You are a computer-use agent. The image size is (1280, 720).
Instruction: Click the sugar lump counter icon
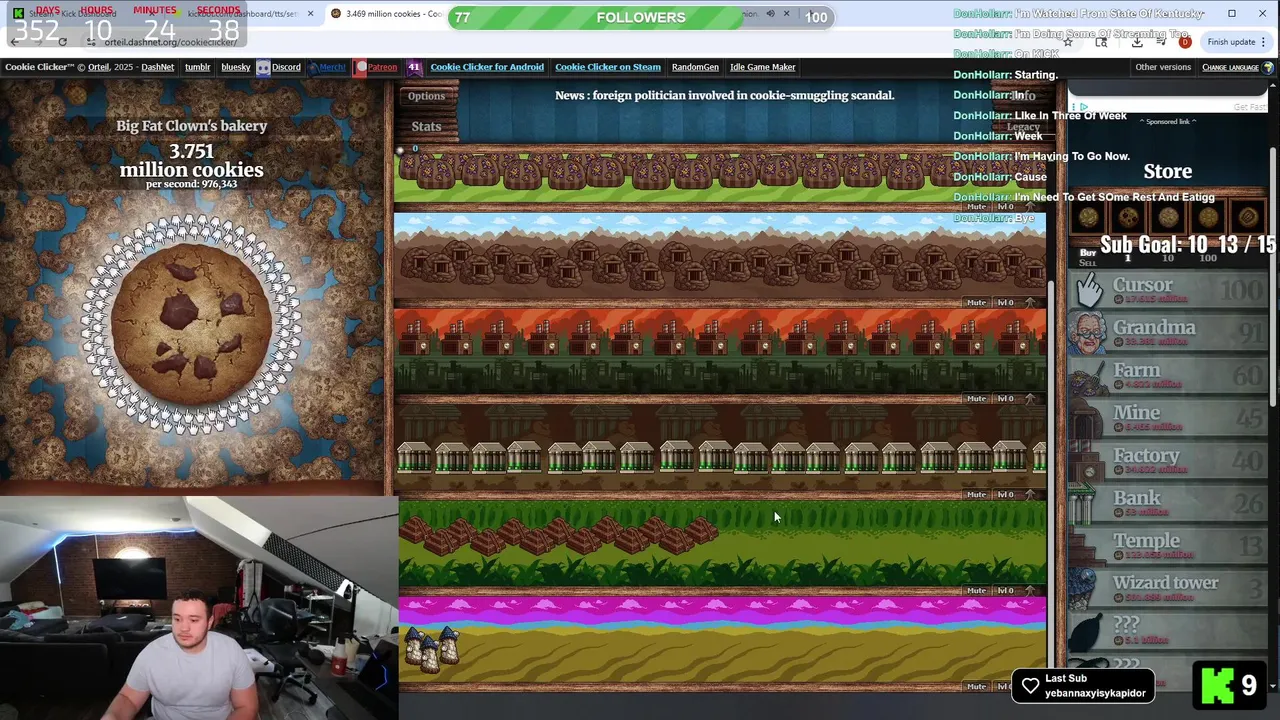pos(402,150)
